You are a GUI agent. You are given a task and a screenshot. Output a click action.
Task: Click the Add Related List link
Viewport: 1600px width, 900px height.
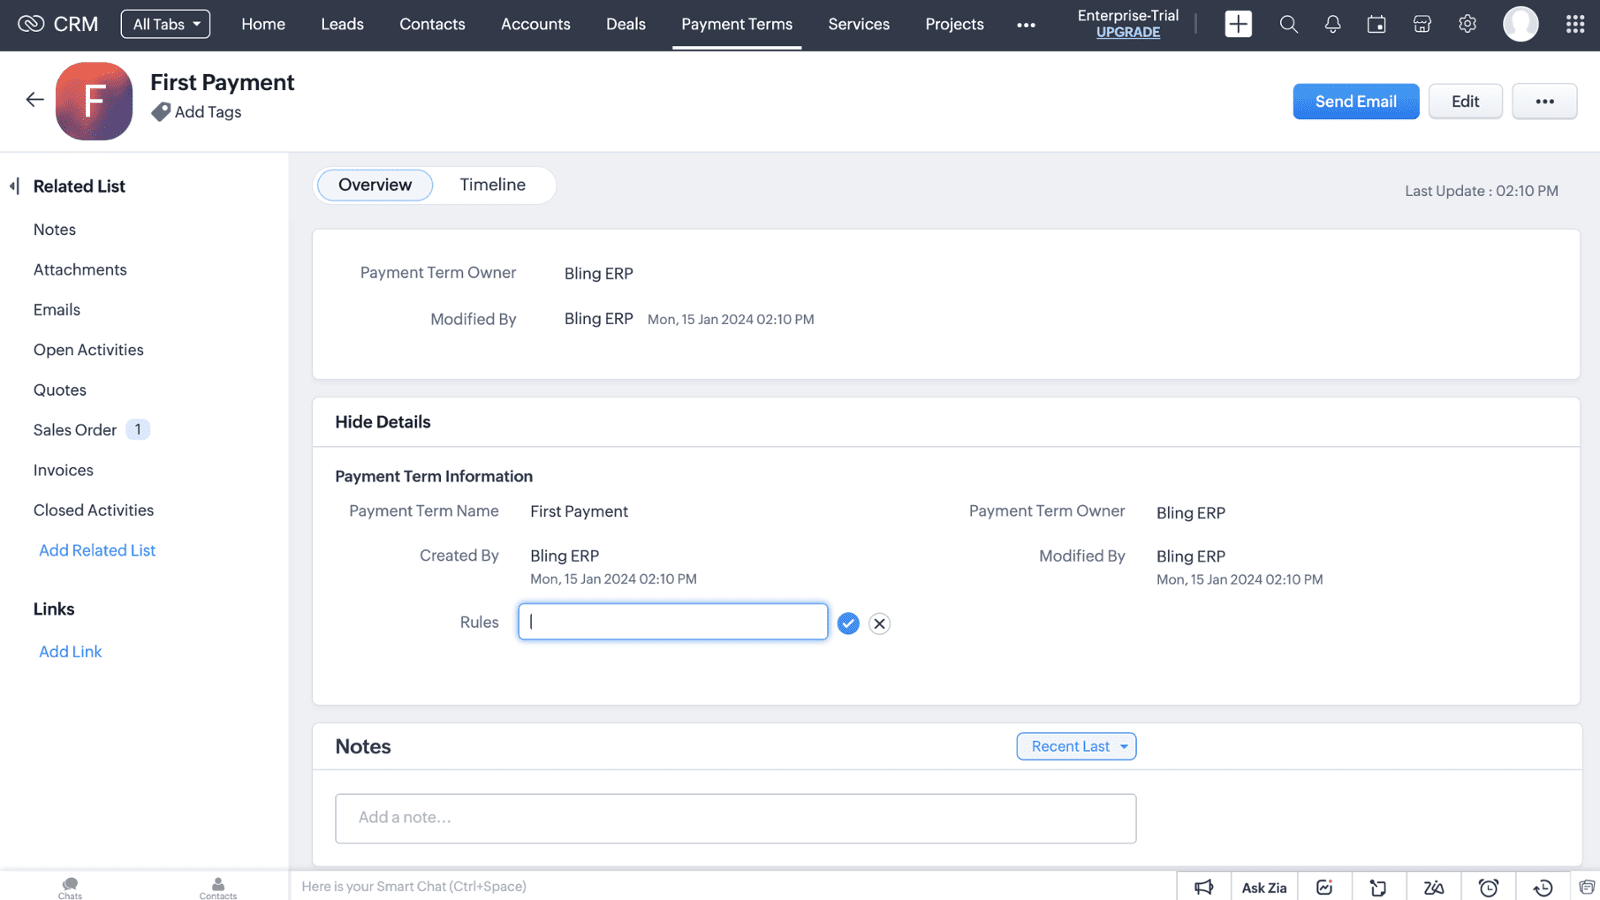point(97,550)
